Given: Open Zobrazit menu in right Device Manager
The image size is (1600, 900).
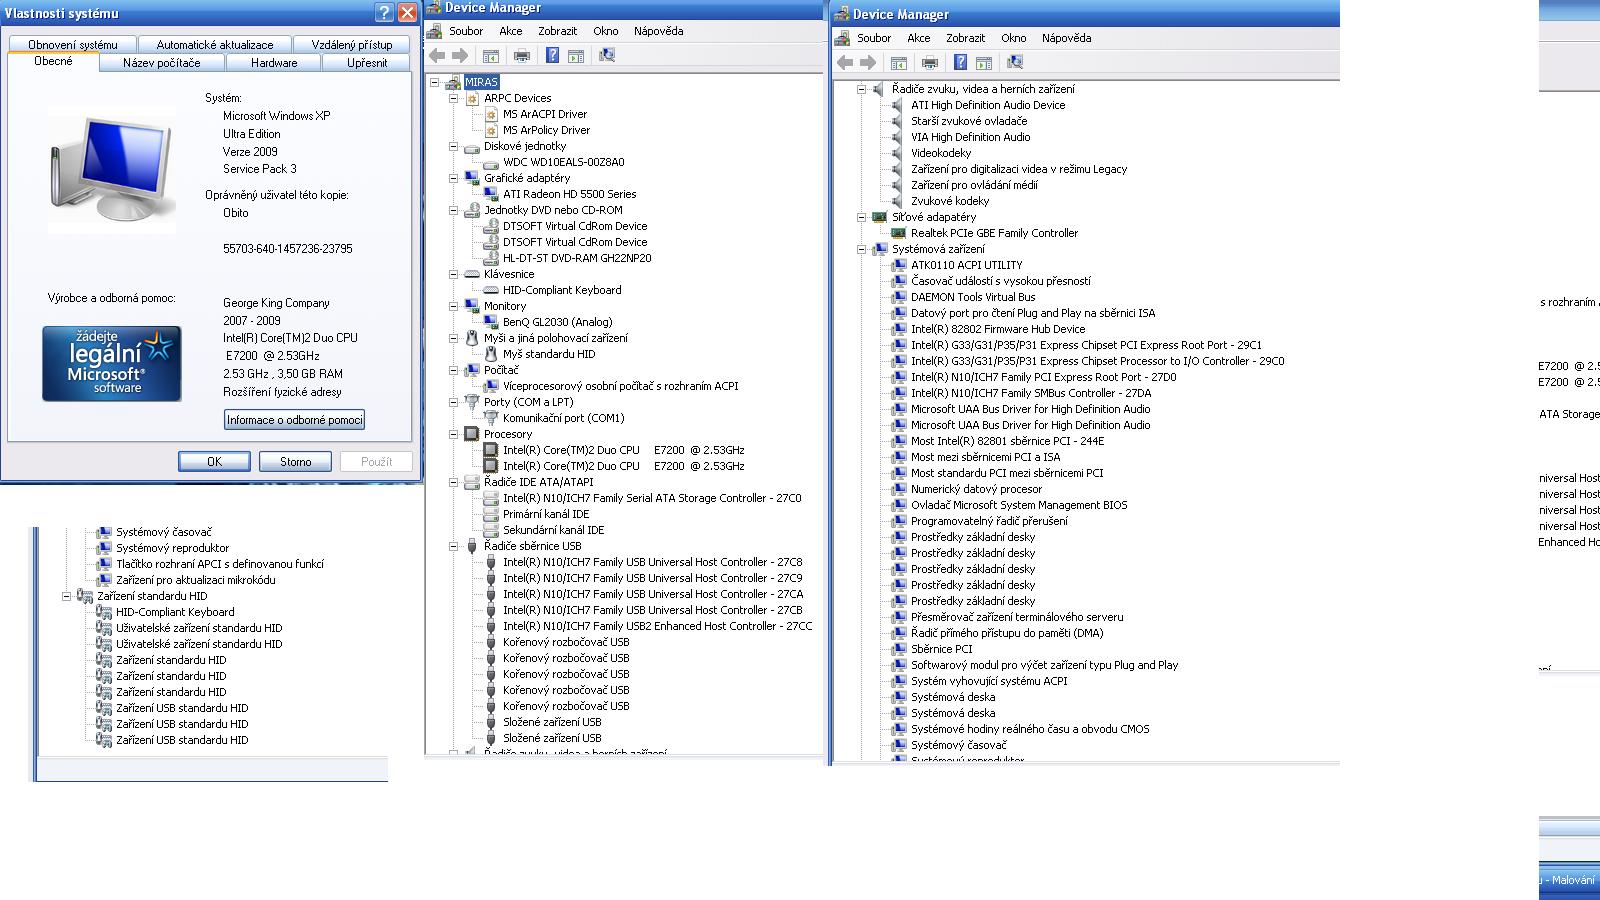Looking at the screenshot, I should tap(966, 38).
